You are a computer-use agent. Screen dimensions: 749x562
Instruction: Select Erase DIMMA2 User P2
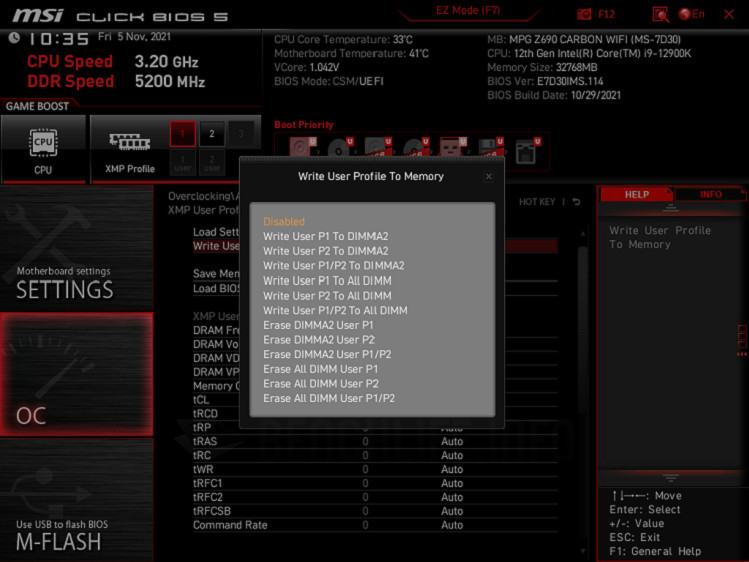pyautogui.click(x=319, y=340)
